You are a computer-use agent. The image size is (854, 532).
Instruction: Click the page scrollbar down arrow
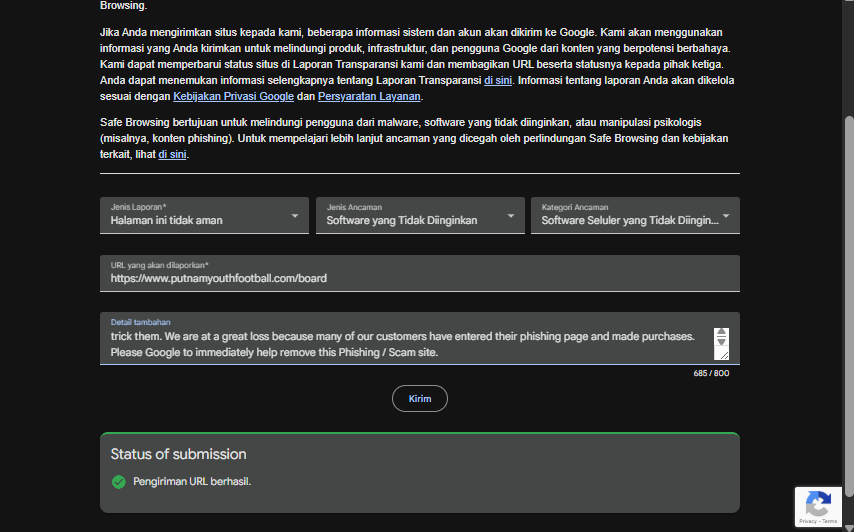pyautogui.click(x=849, y=527)
